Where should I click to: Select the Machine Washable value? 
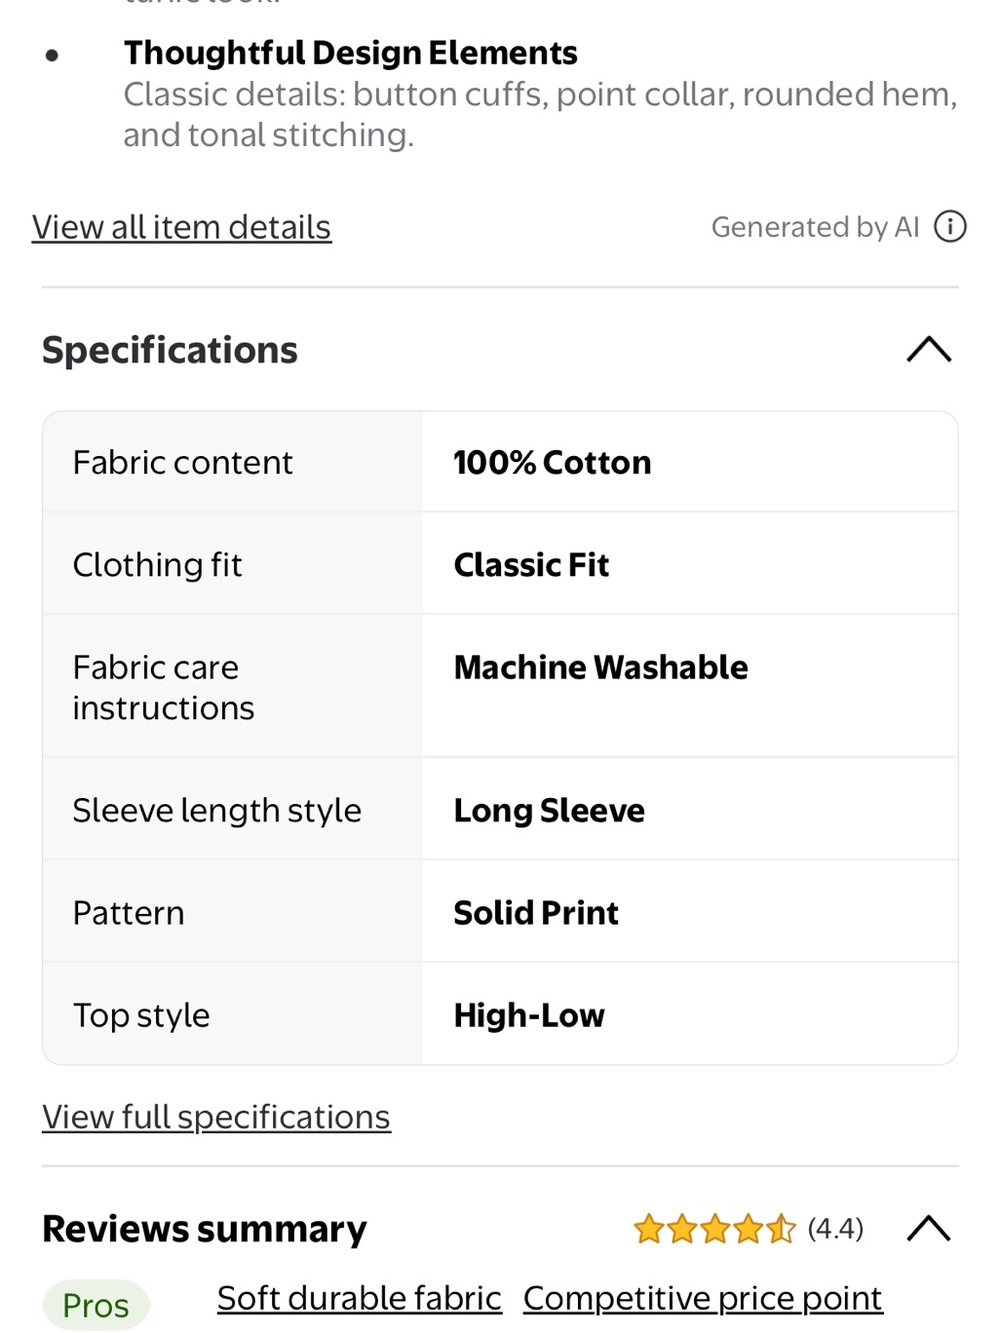600,667
